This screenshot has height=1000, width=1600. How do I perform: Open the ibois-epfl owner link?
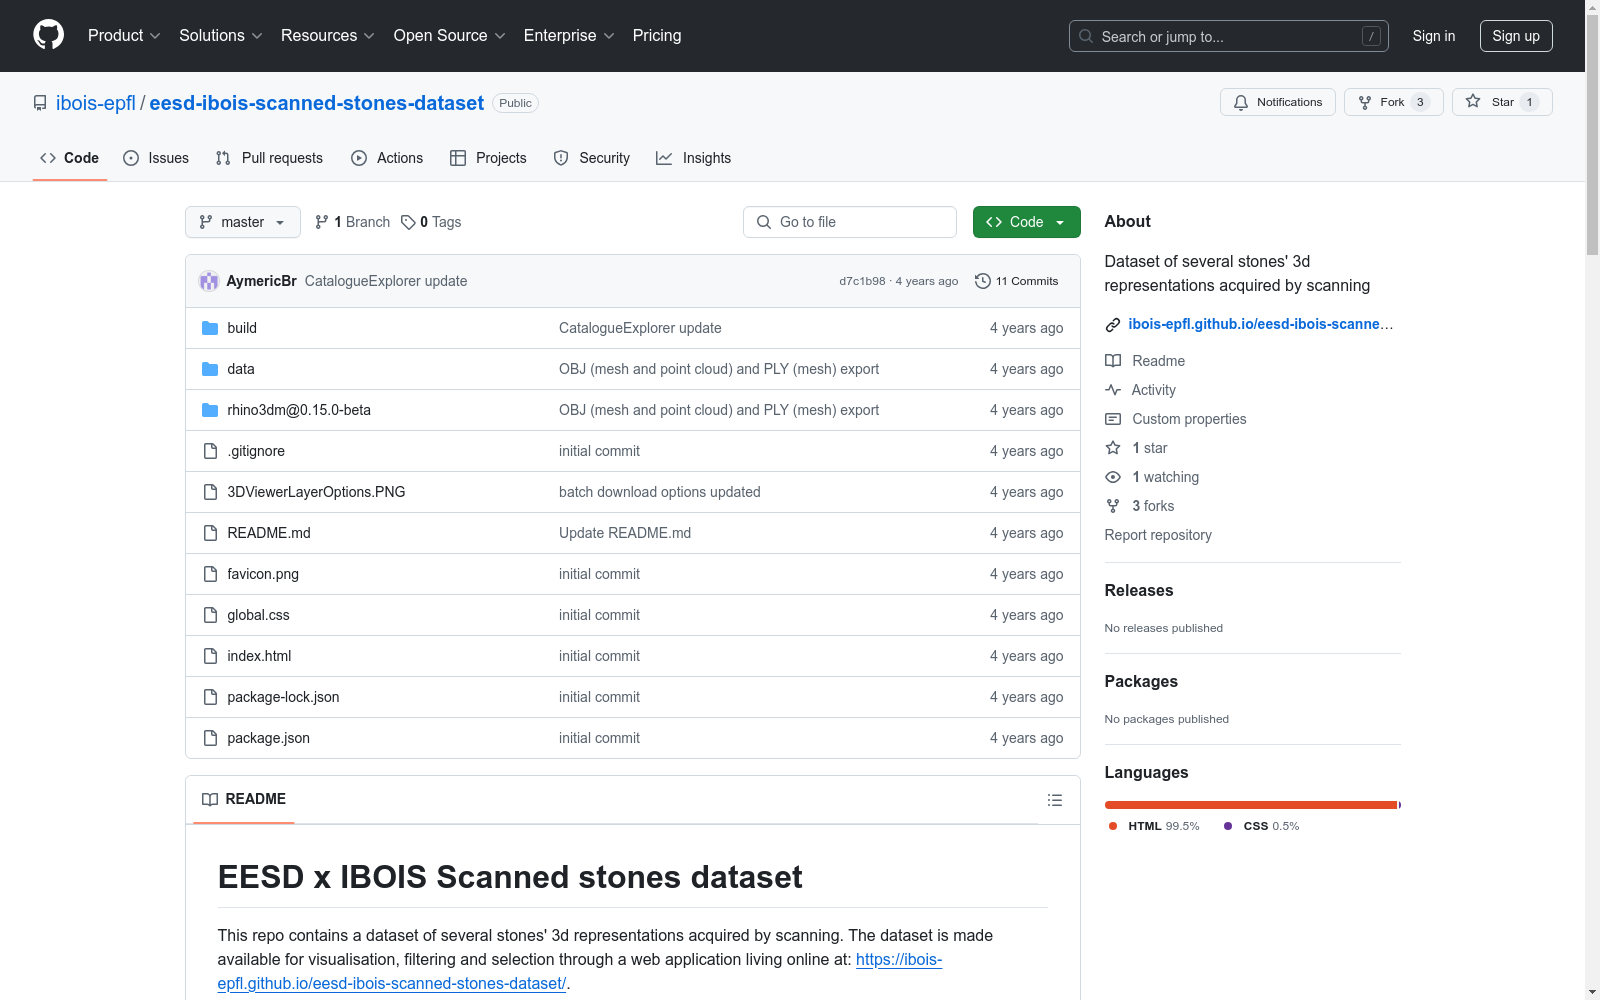tap(96, 103)
